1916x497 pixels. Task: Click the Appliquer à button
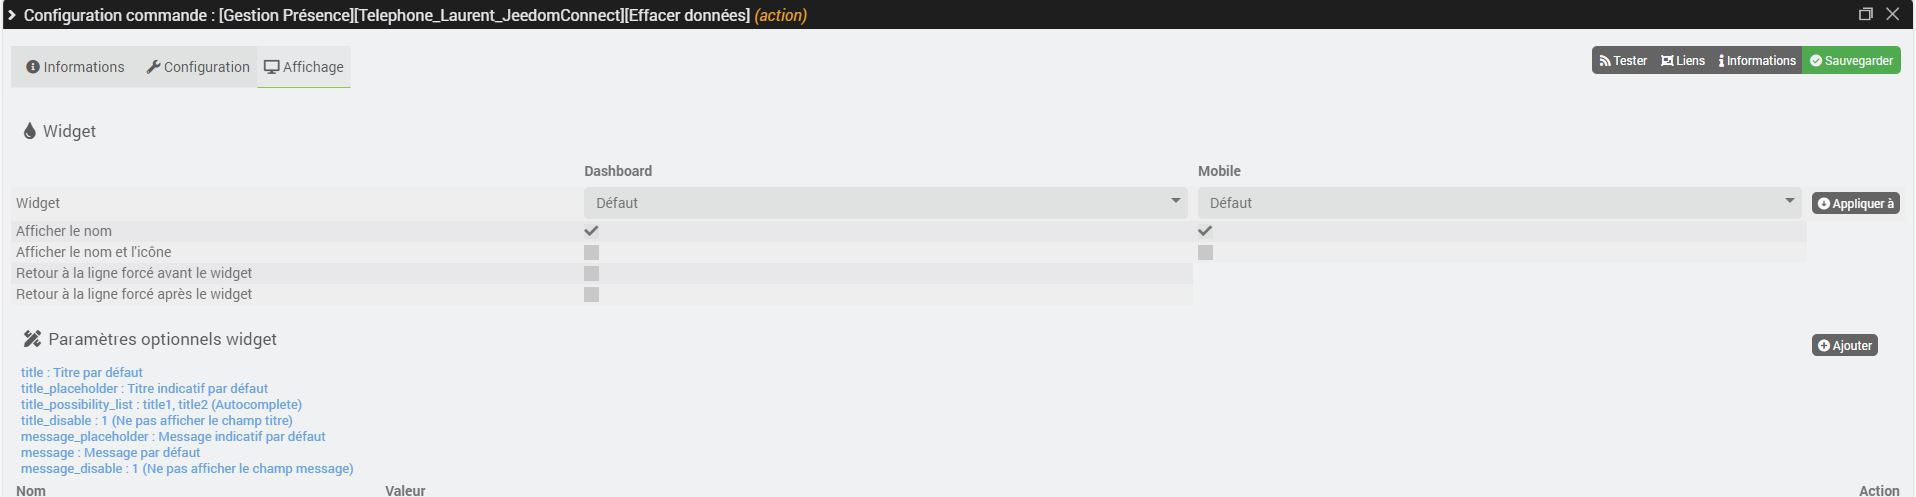pos(1855,204)
